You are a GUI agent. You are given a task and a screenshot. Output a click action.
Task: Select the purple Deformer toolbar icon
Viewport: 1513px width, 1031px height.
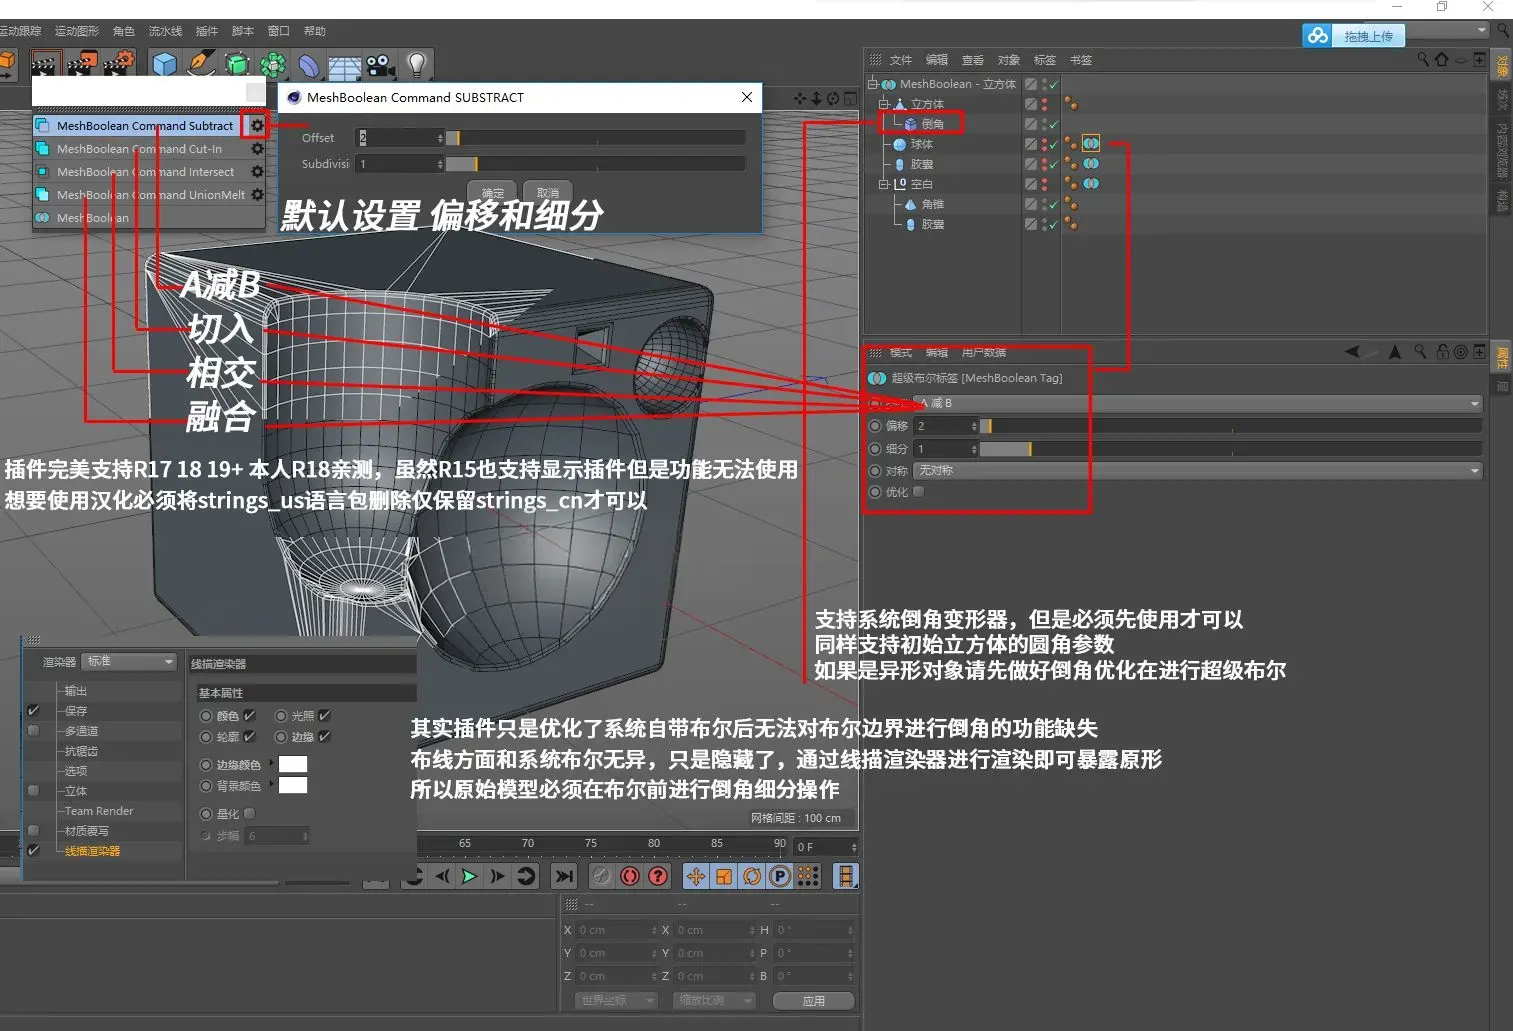point(309,64)
